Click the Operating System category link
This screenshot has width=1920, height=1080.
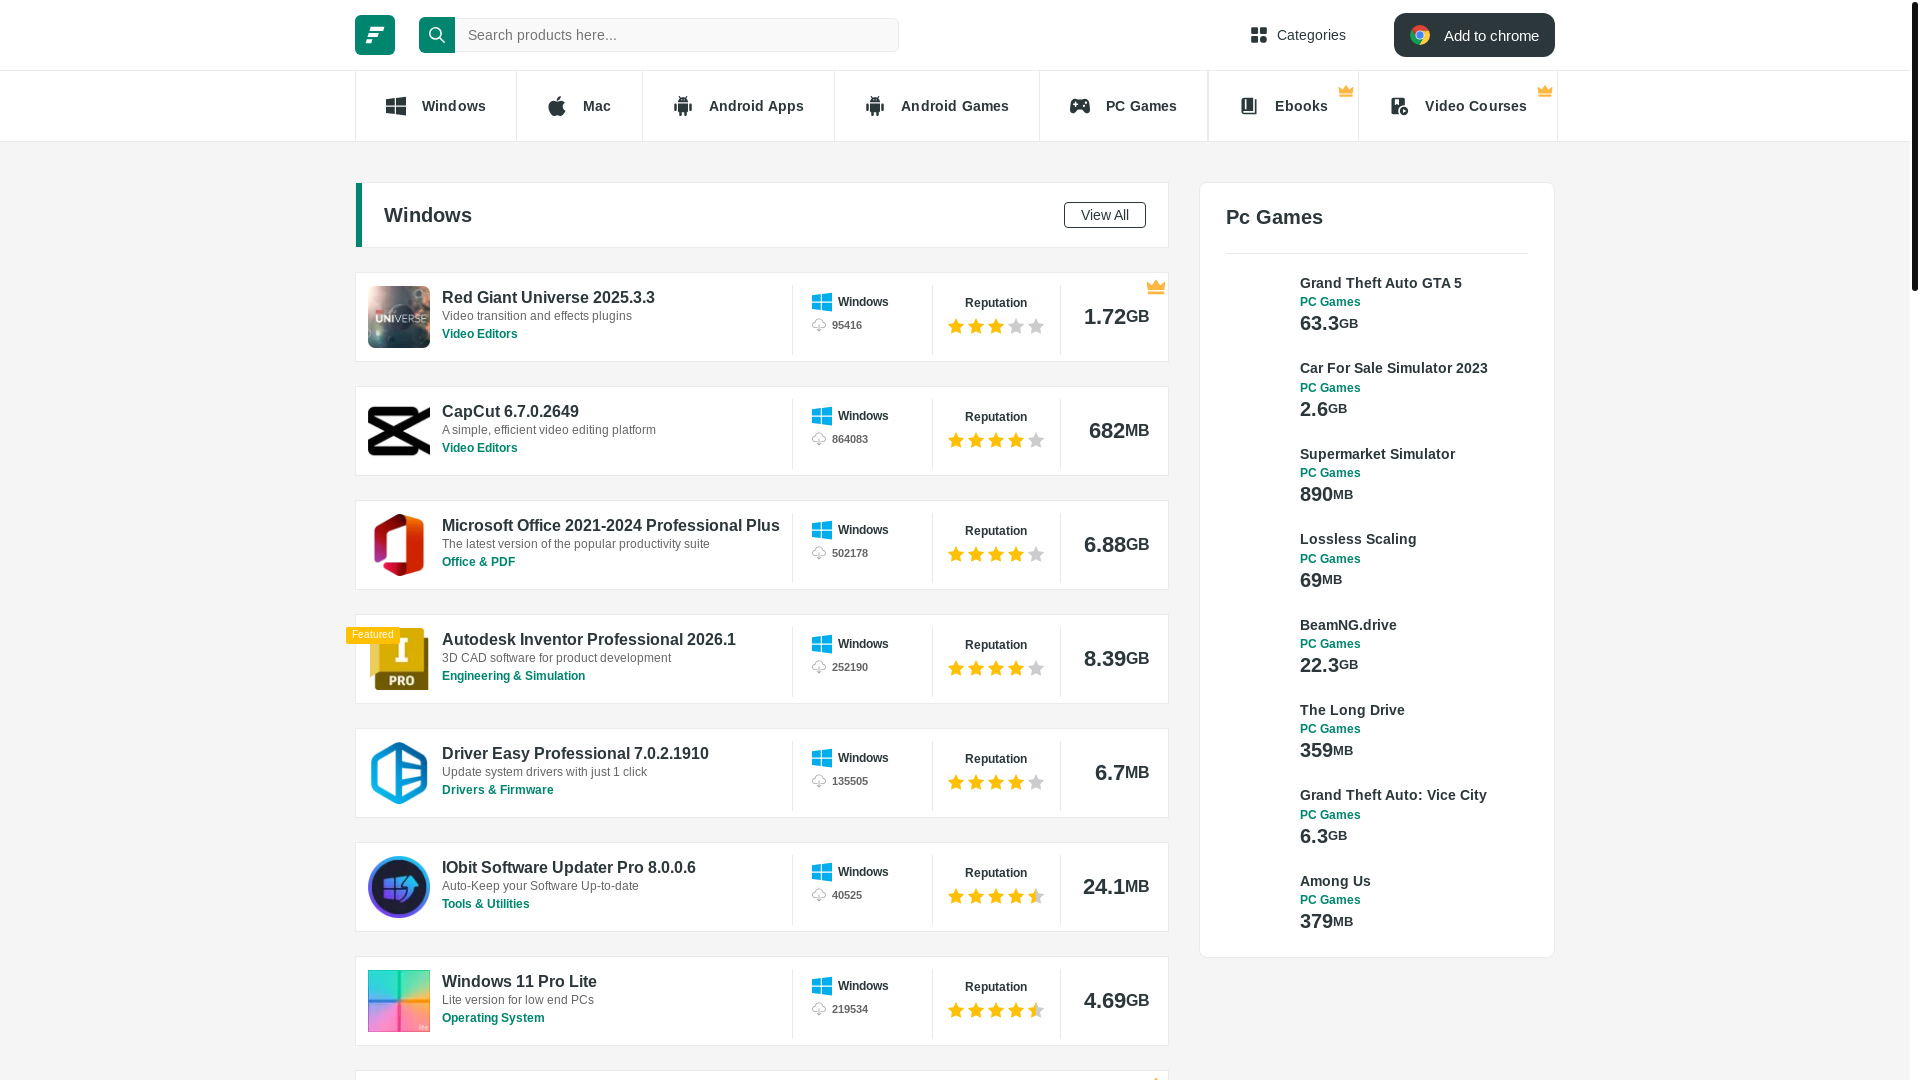coord(493,1018)
